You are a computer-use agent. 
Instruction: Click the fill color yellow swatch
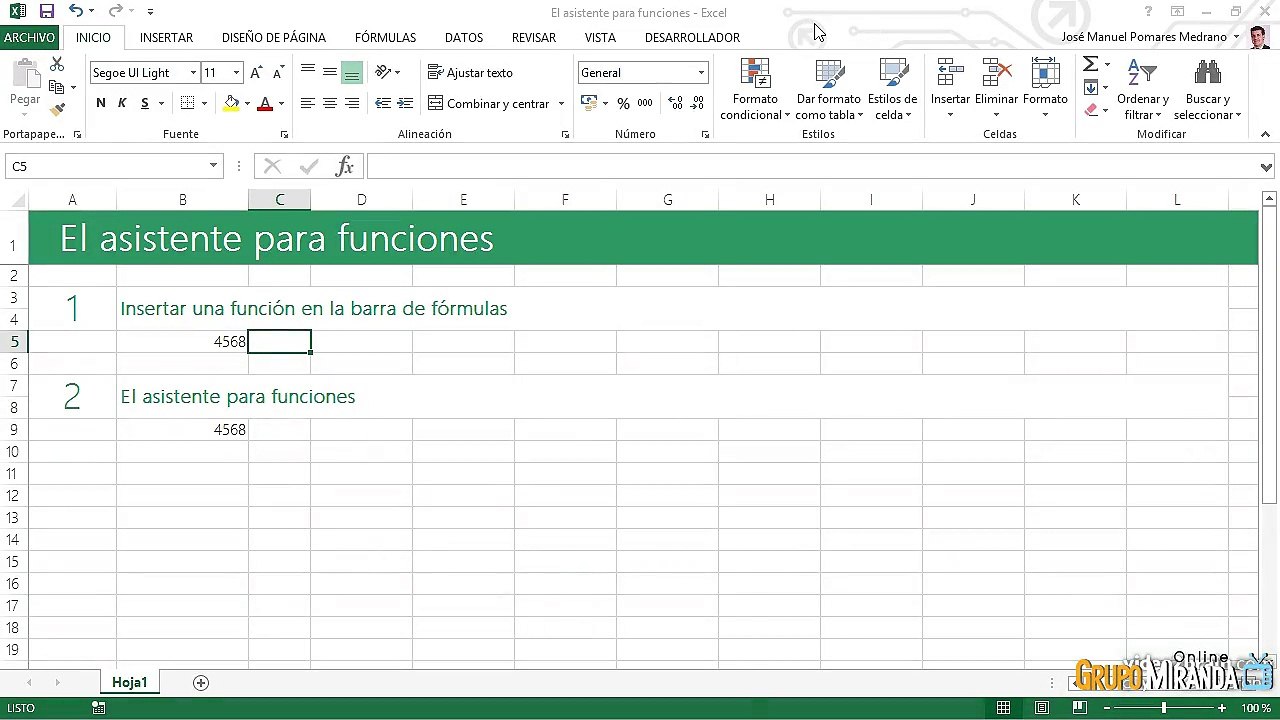pos(232,103)
